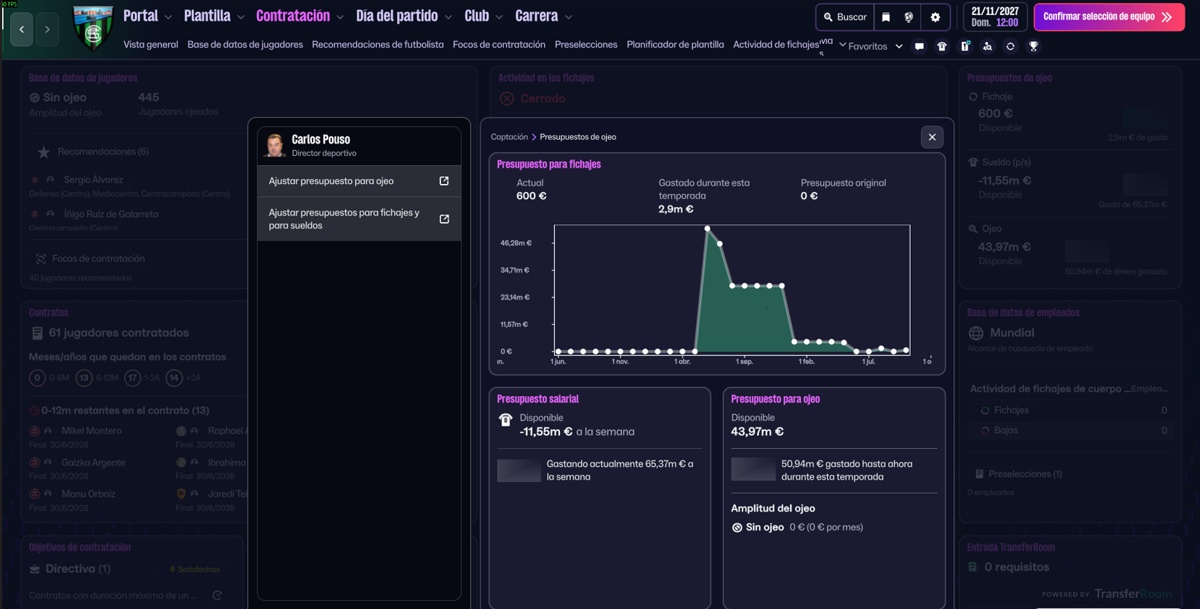Close the Presupuestos de ojeo dialog
The image size is (1200, 609).
point(932,137)
